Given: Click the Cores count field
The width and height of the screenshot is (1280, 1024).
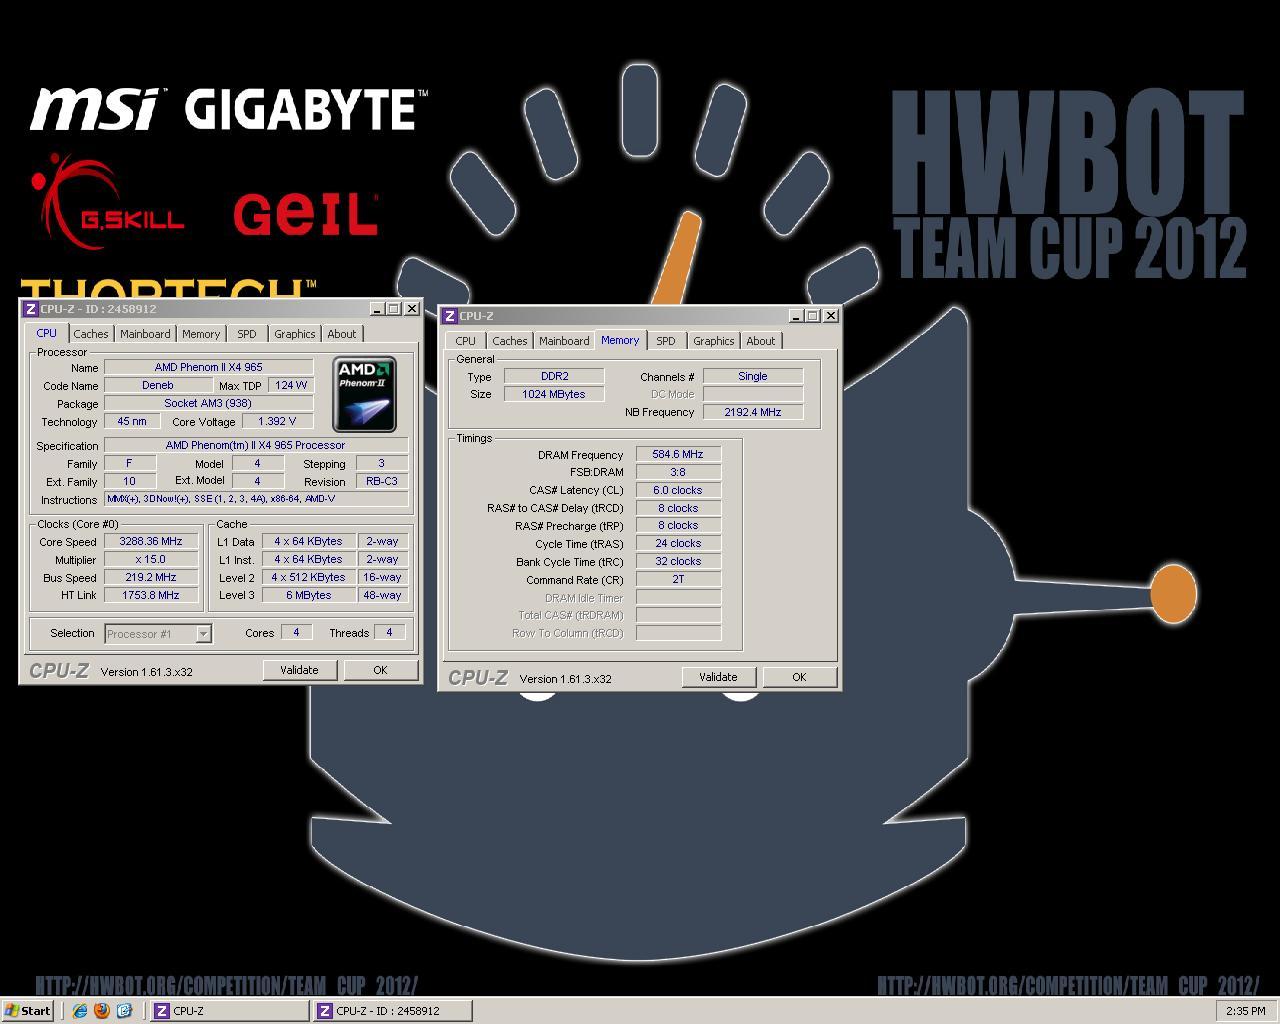Looking at the screenshot, I should pos(296,632).
